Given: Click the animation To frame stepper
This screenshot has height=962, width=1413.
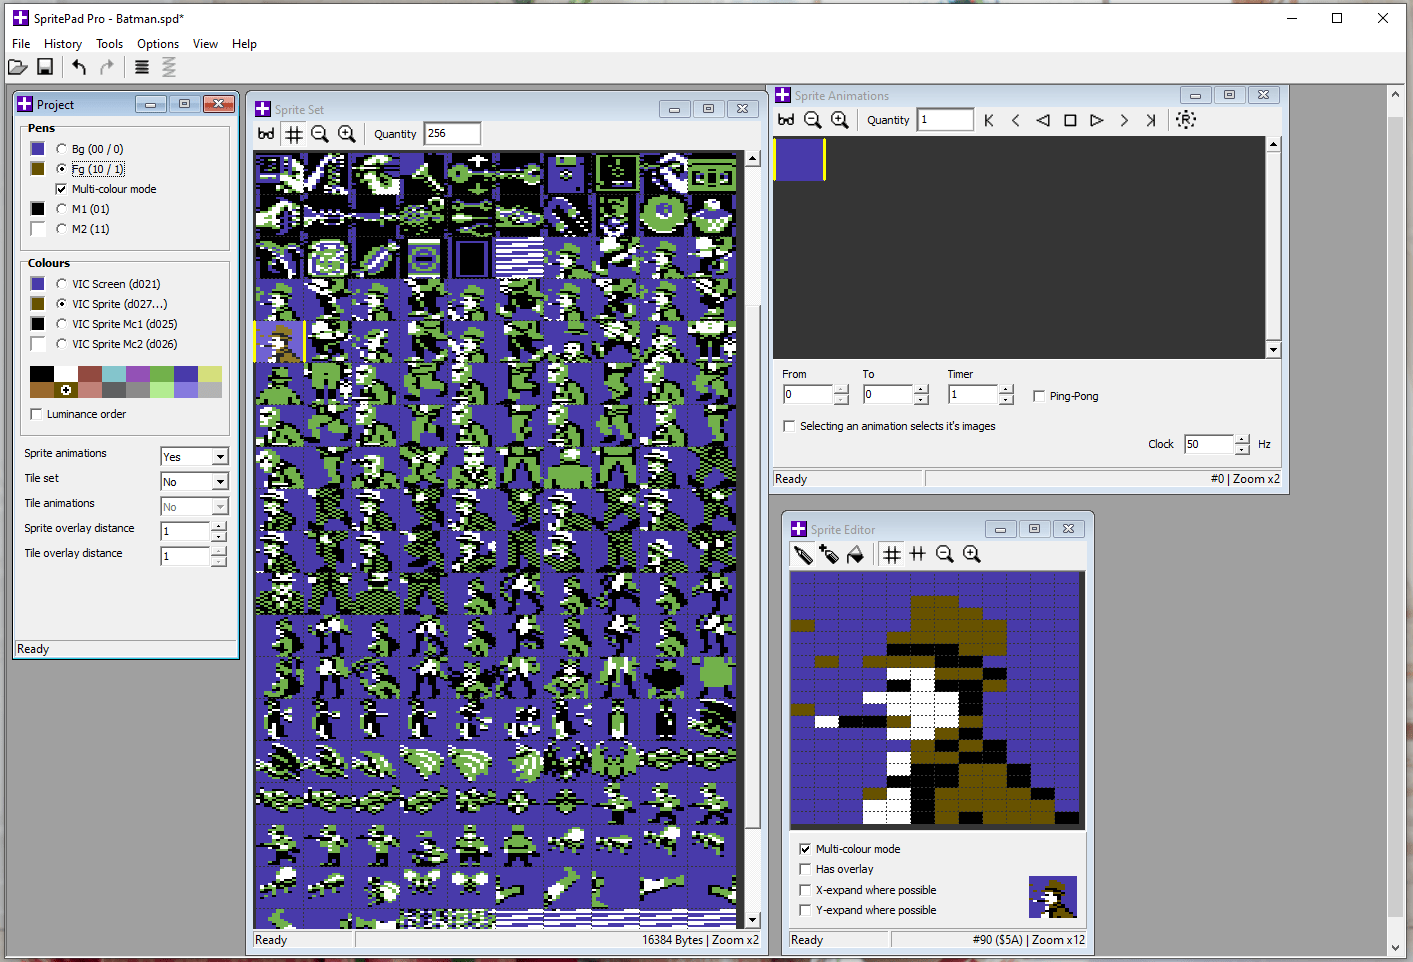Looking at the screenshot, I should pyautogui.click(x=922, y=395).
